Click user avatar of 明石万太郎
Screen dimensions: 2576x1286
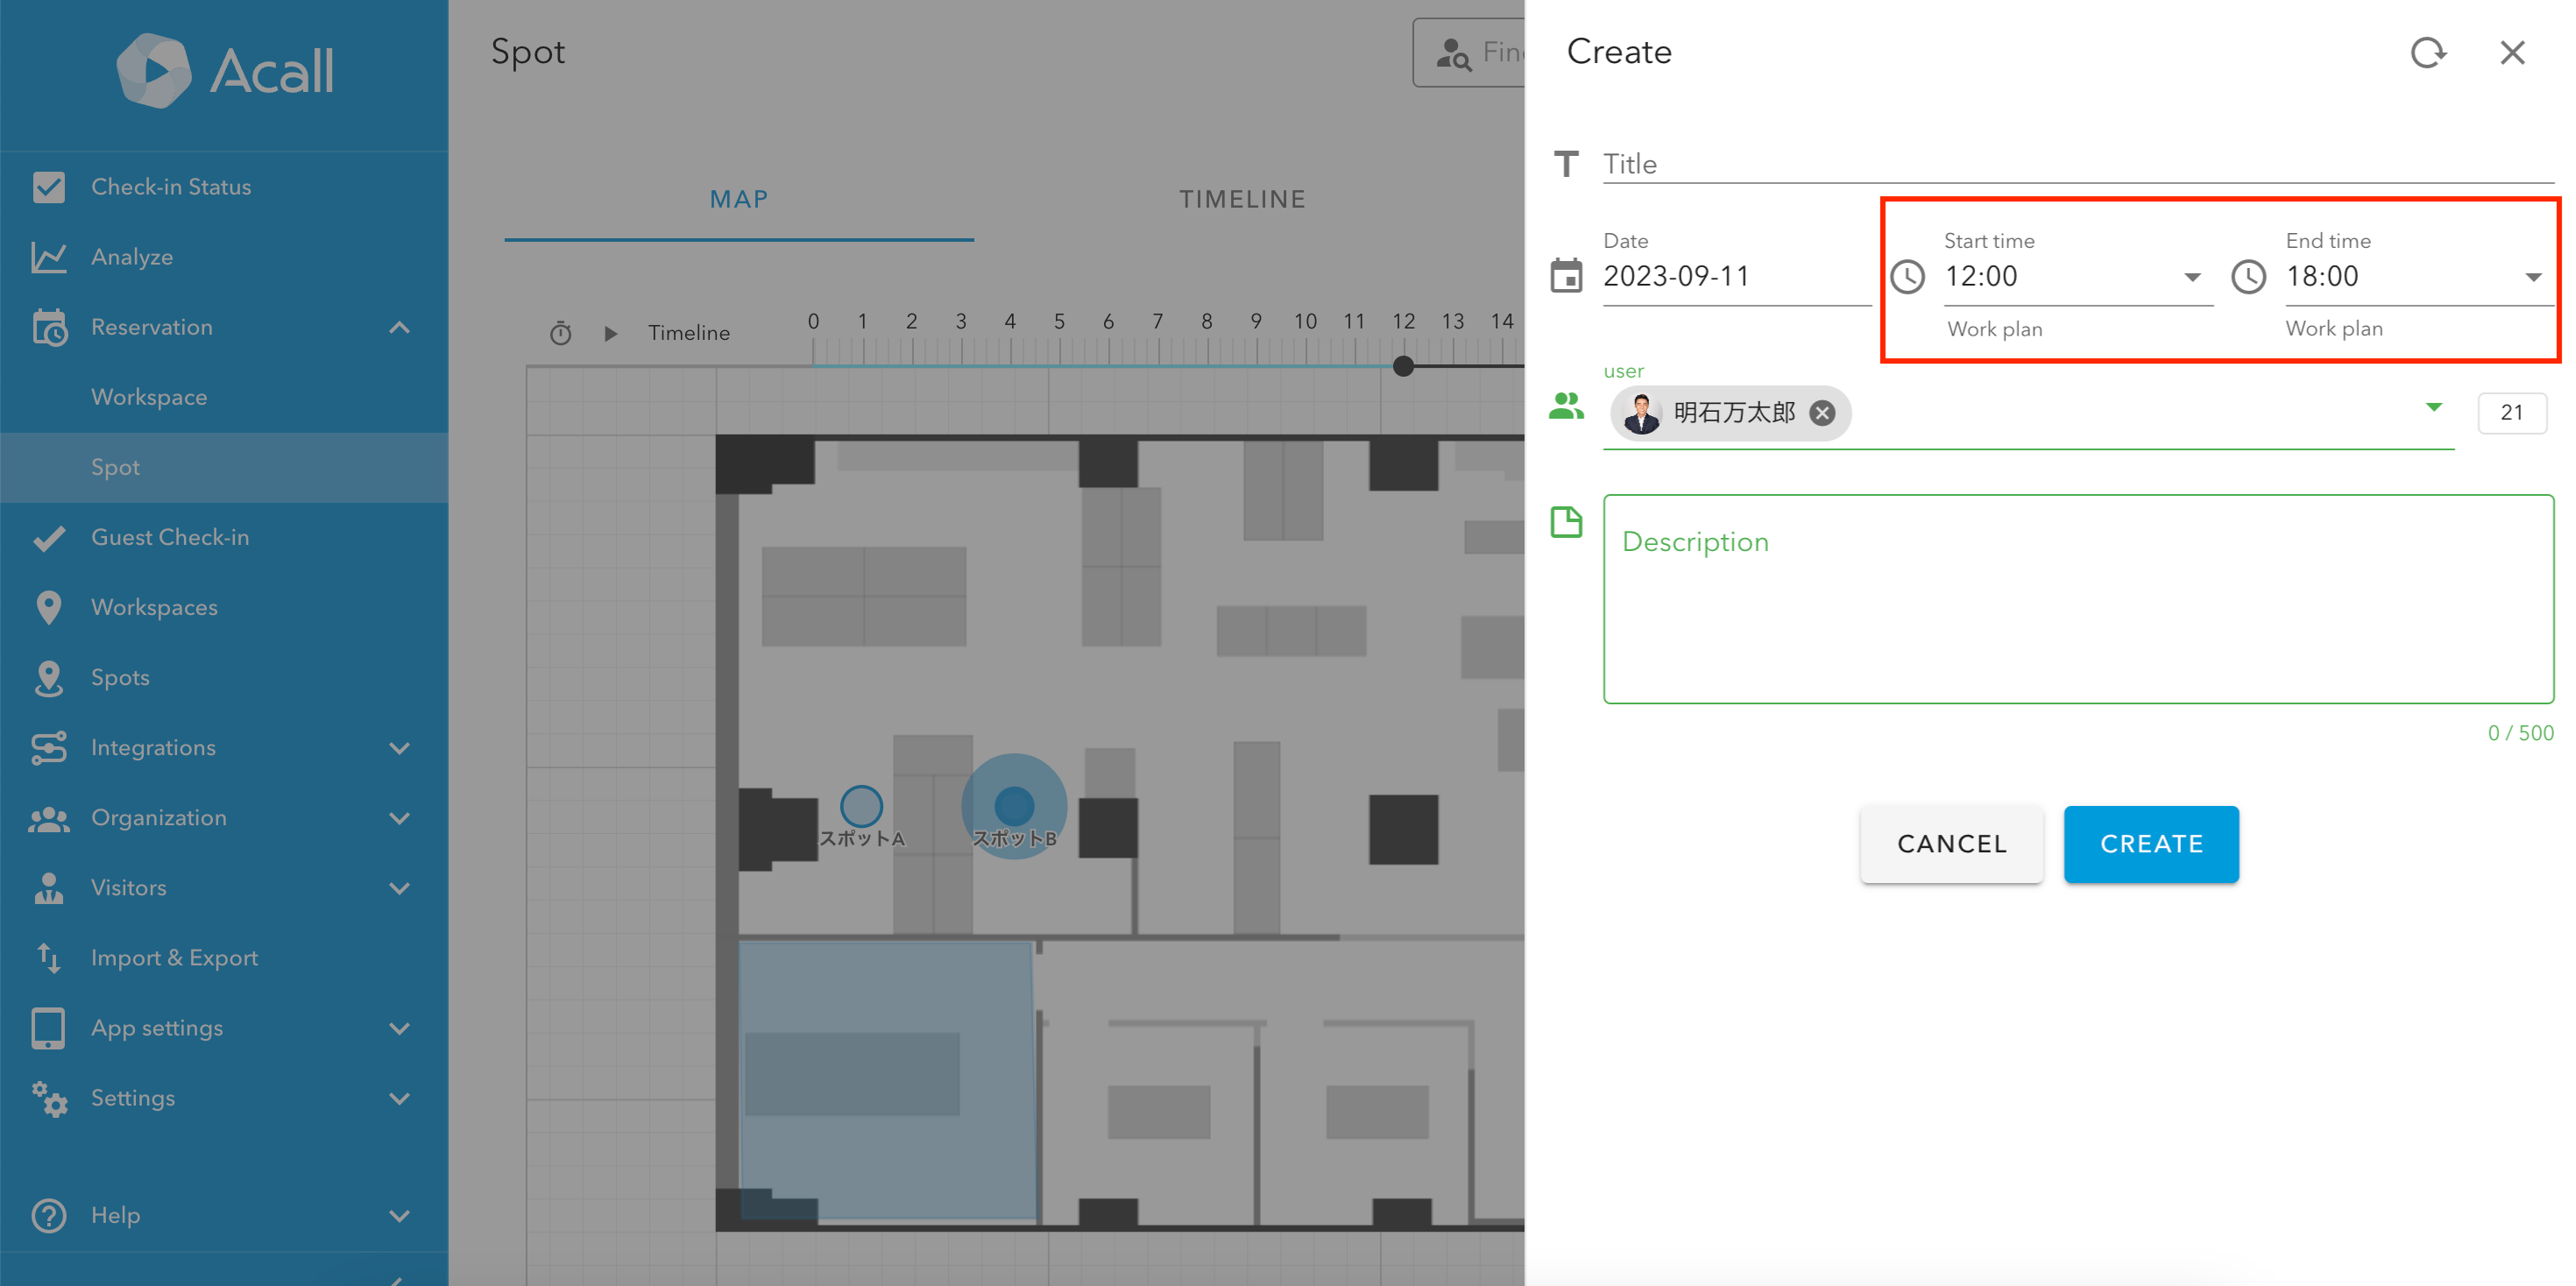coord(1641,413)
